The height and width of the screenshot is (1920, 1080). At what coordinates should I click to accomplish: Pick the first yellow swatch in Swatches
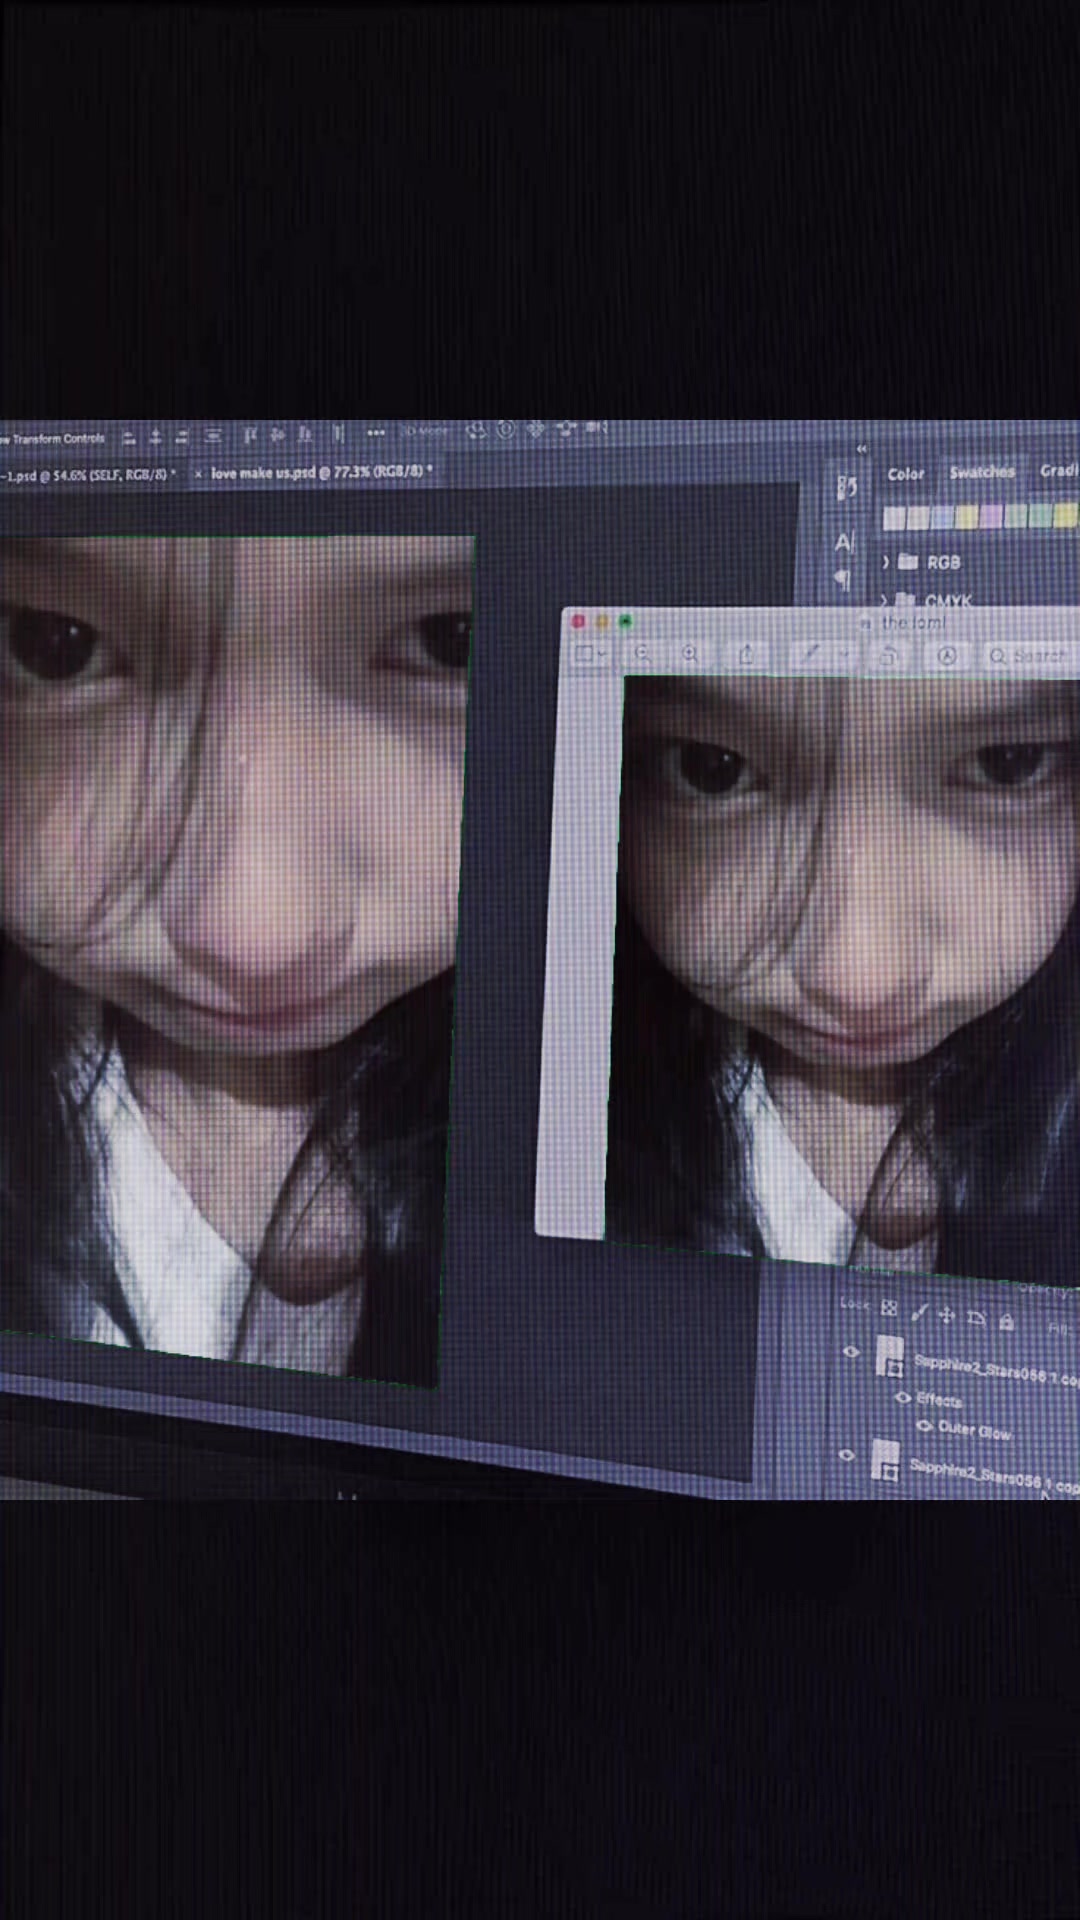point(966,517)
